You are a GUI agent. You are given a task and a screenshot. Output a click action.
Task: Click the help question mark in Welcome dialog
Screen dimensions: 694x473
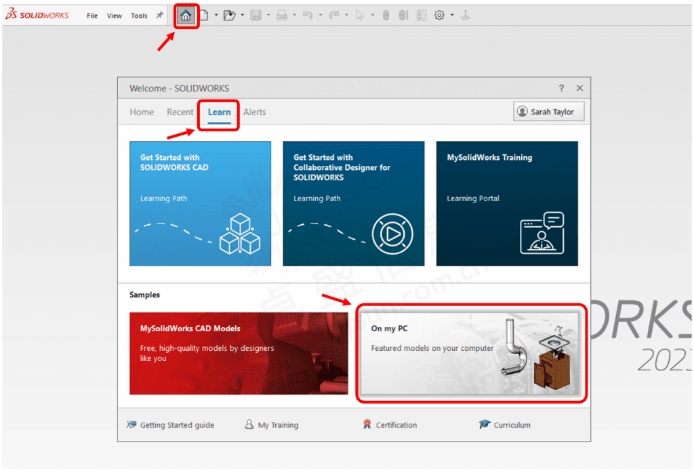pyautogui.click(x=561, y=88)
